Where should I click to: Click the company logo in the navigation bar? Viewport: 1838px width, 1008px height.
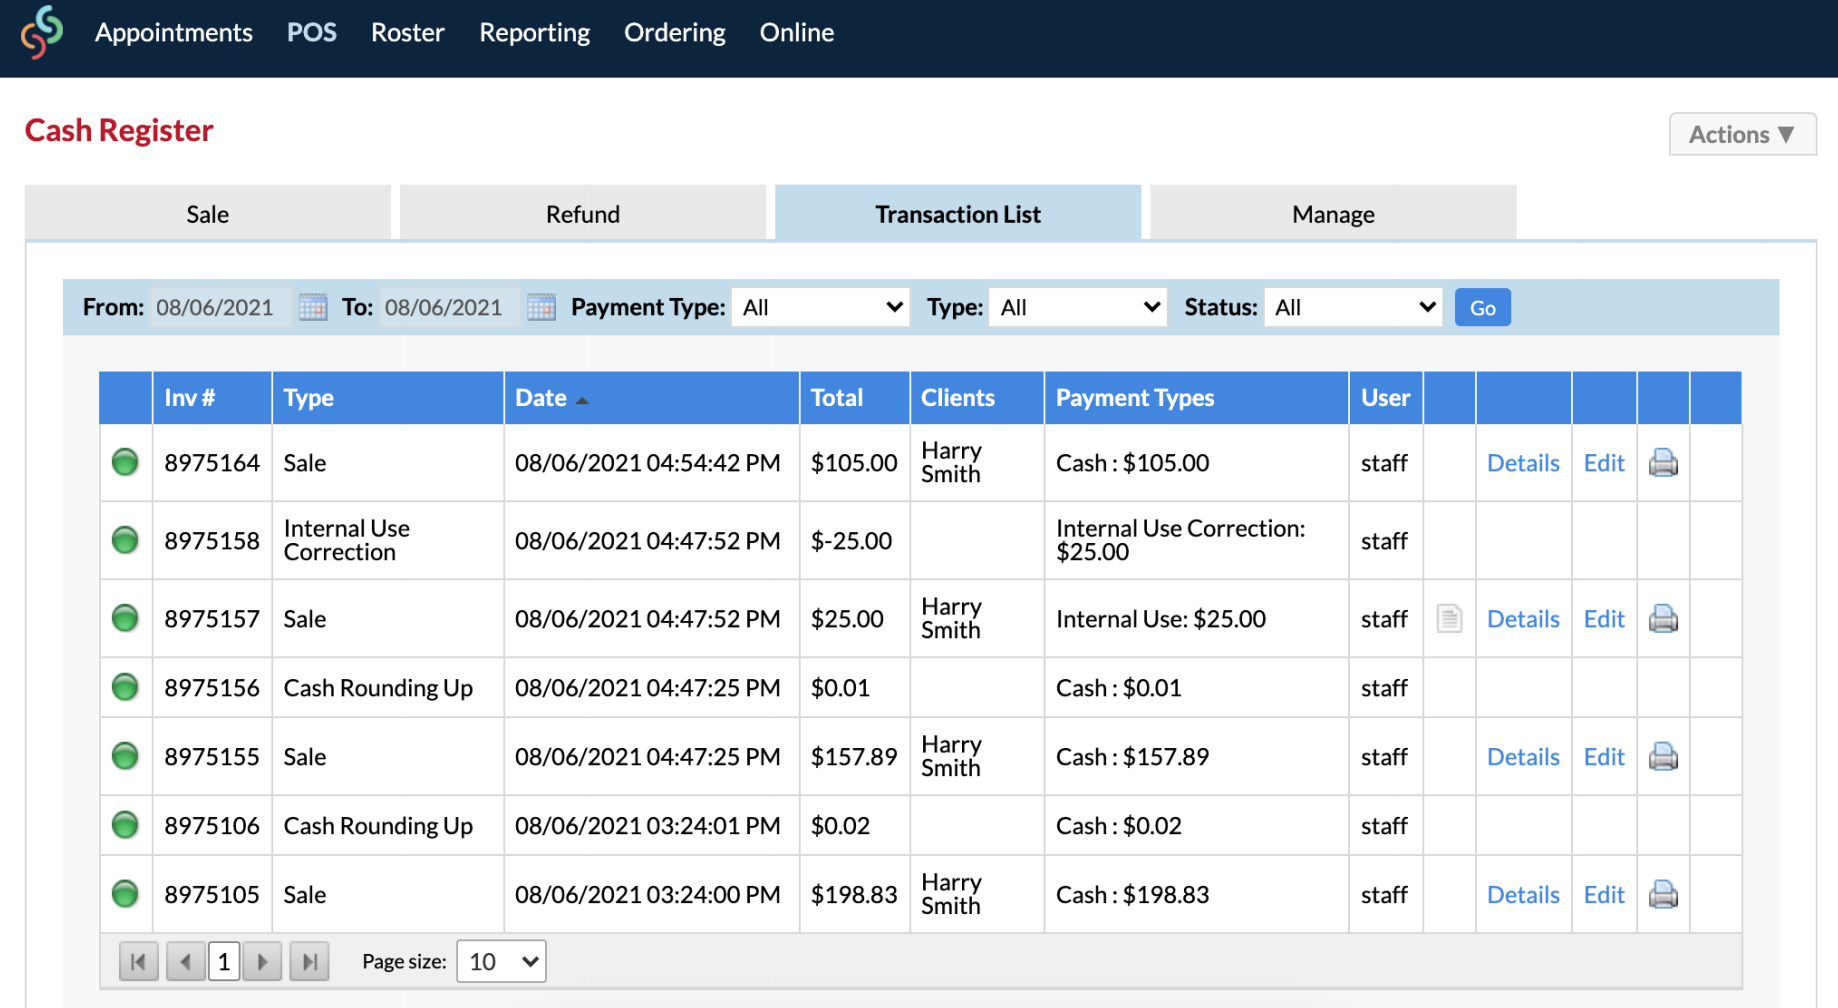(41, 31)
